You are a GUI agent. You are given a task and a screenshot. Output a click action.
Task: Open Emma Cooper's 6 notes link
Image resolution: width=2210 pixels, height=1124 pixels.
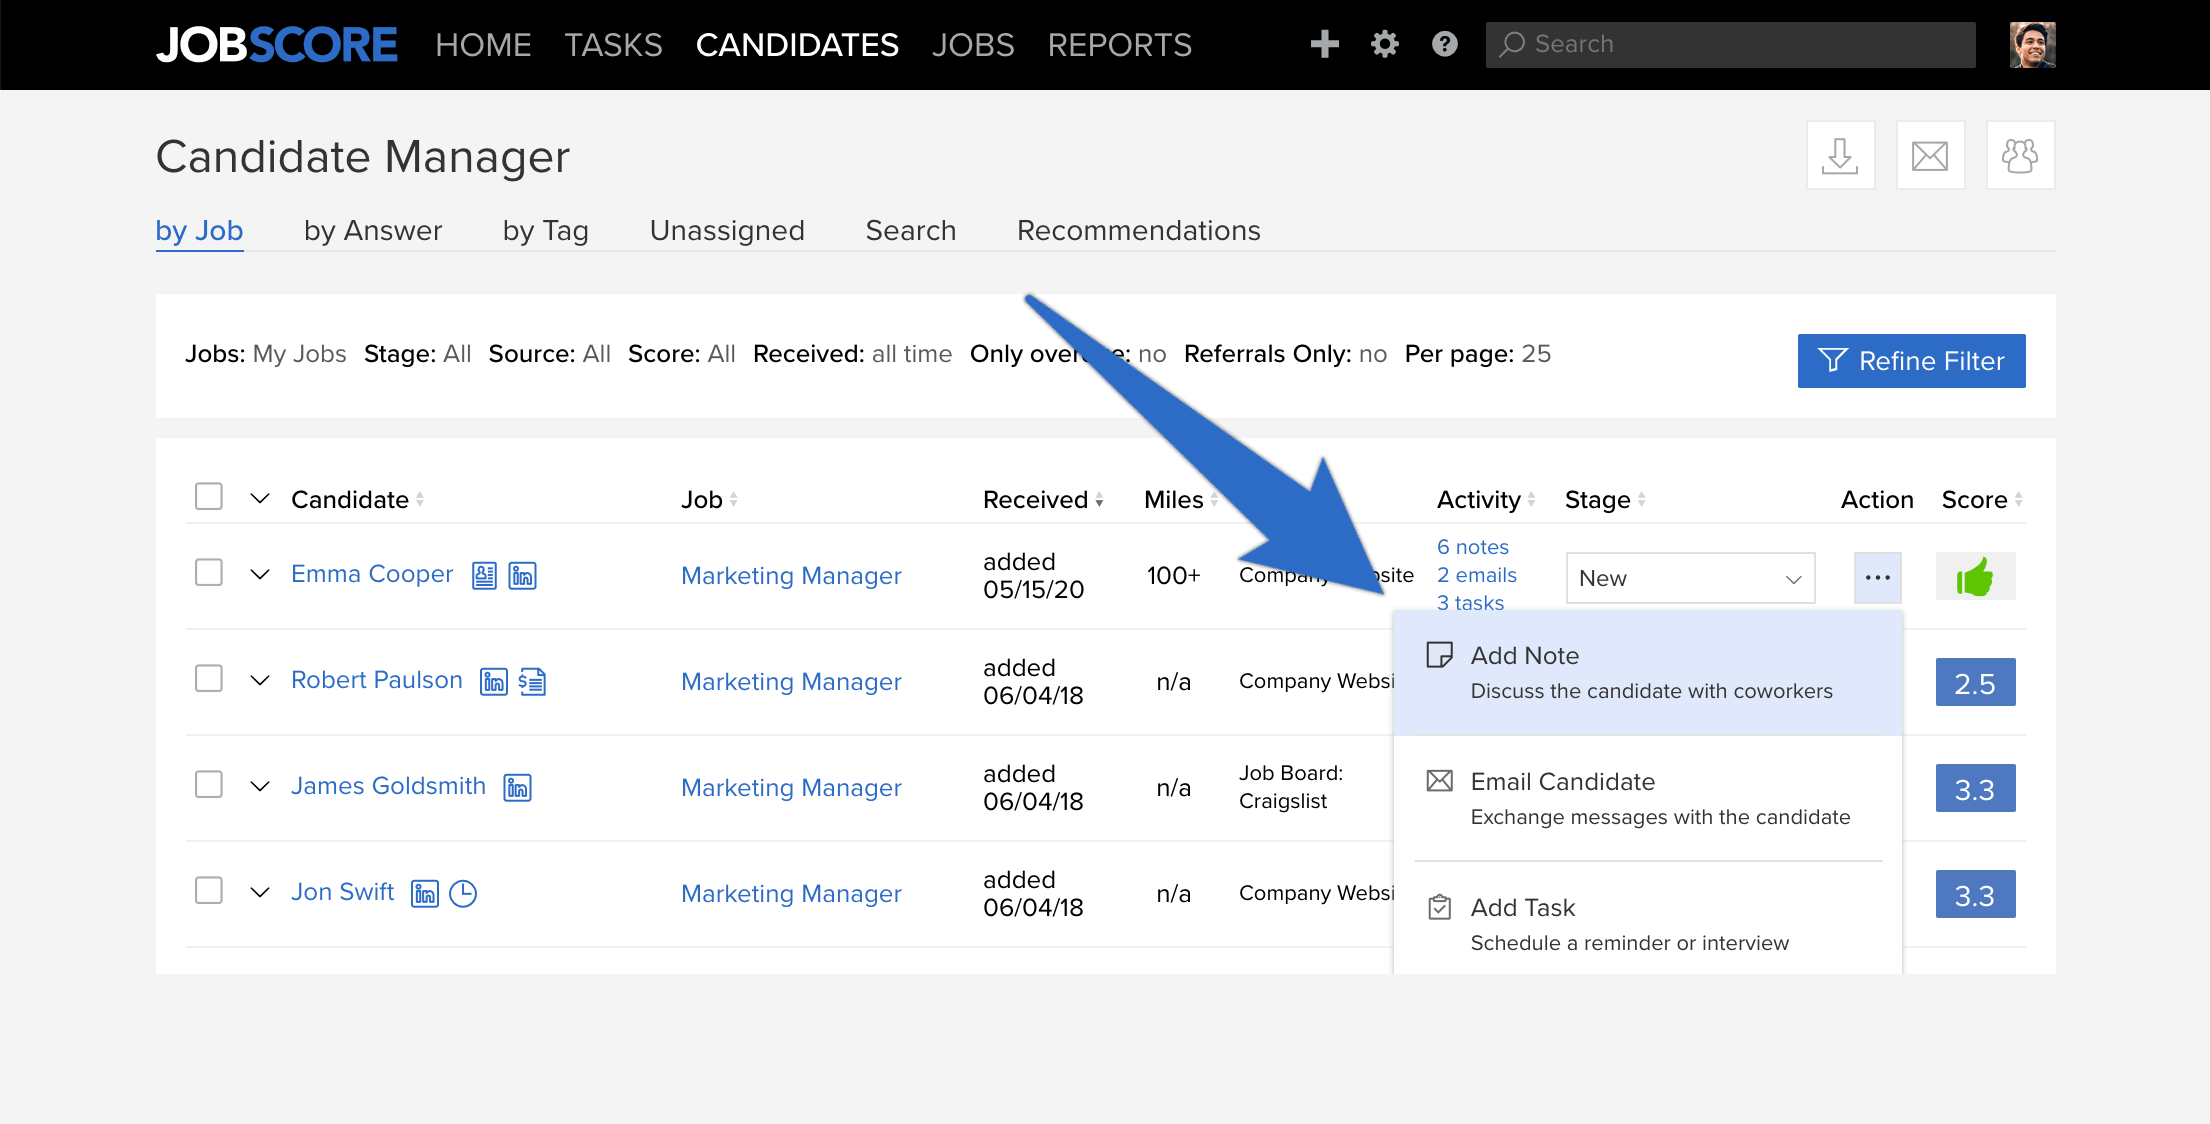pyautogui.click(x=1472, y=547)
